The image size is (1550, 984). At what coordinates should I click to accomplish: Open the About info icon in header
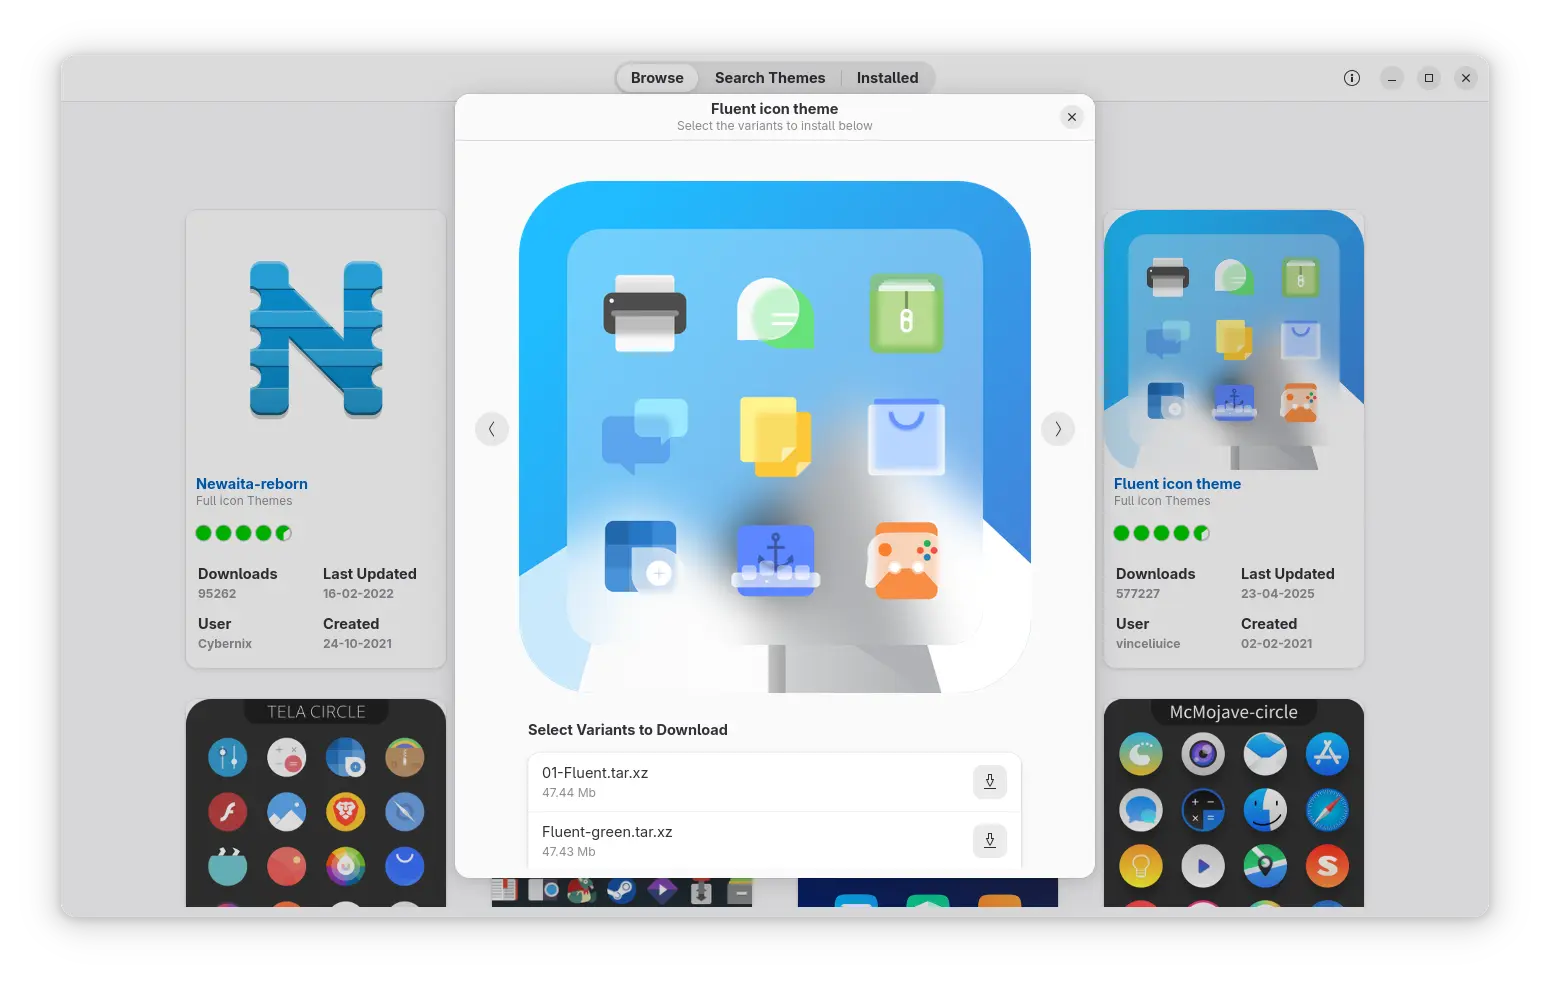(1351, 78)
